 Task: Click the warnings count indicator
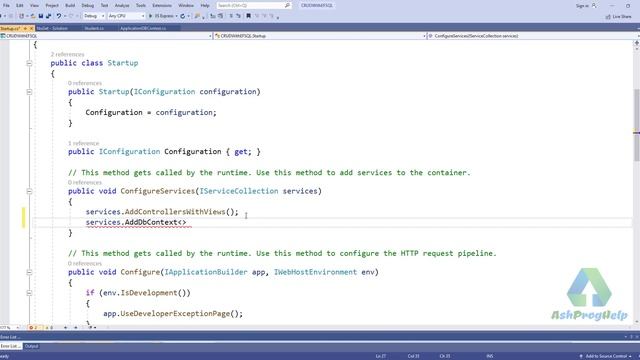pos(49,327)
